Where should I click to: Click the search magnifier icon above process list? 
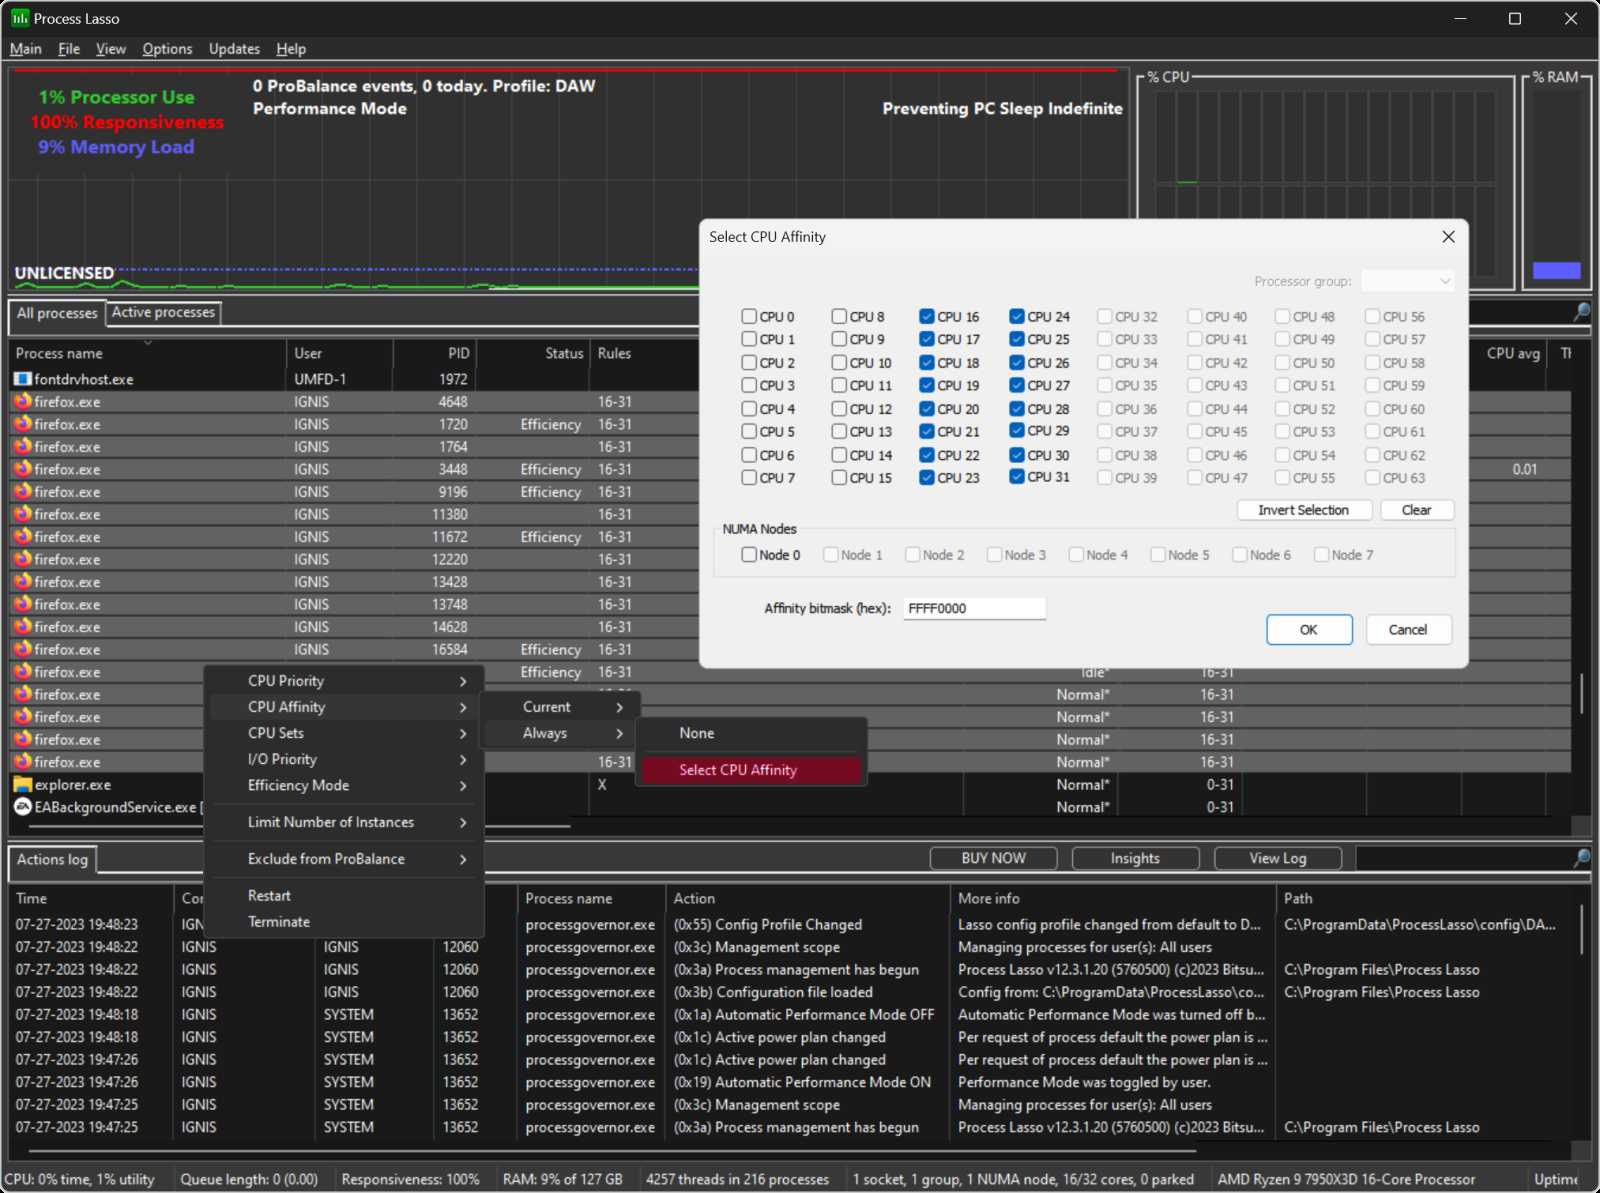click(x=1581, y=312)
